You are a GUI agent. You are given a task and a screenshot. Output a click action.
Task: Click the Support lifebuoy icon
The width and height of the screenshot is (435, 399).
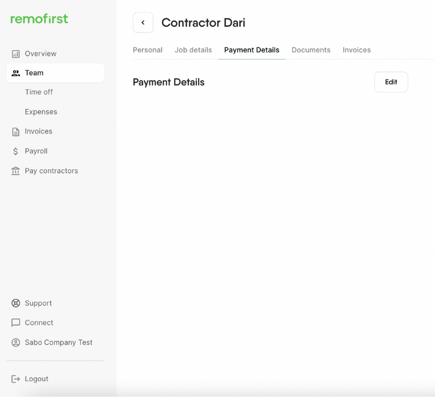(16, 303)
